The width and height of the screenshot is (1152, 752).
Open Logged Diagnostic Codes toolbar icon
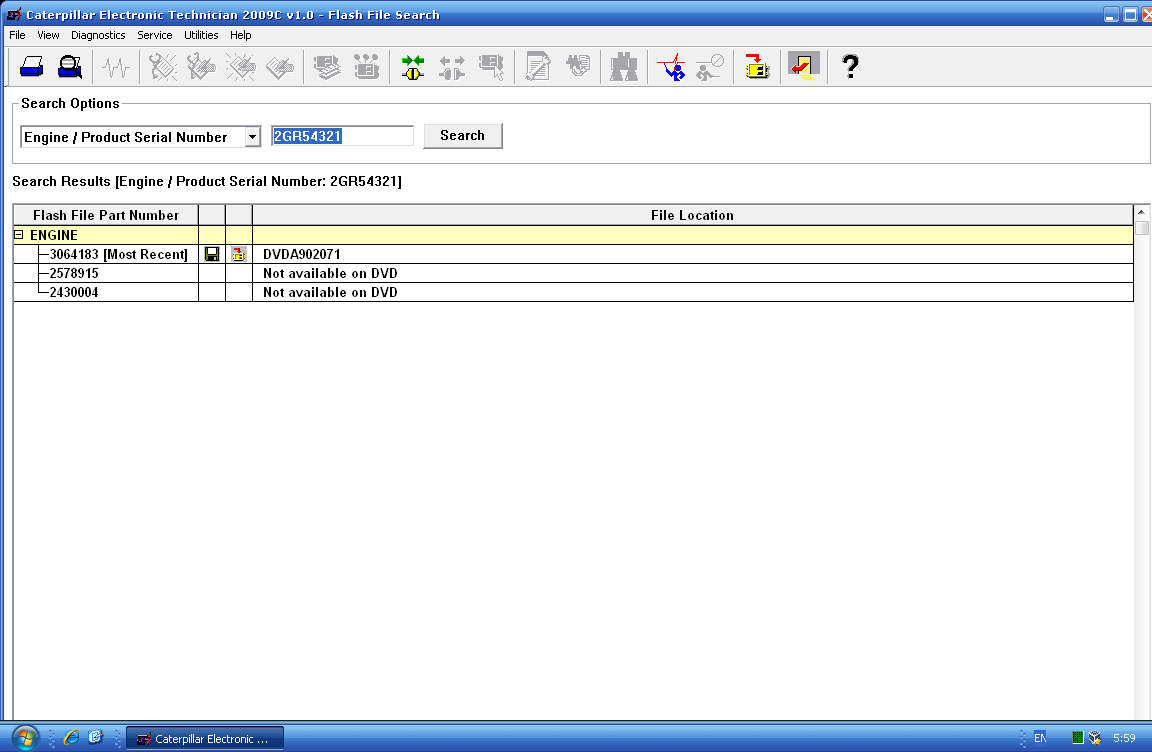point(201,67)
